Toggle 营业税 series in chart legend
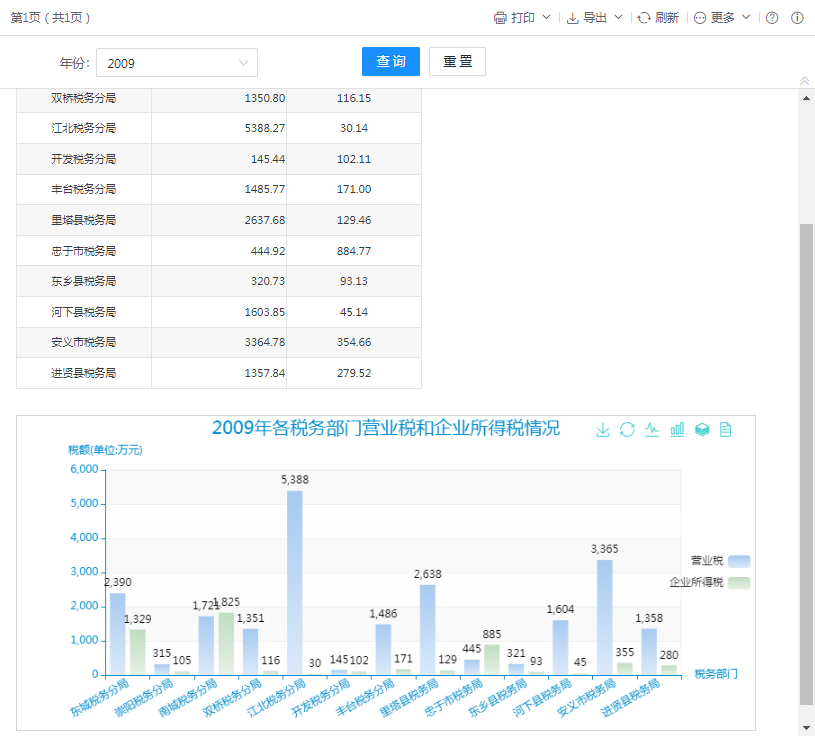The width and height of the screenshot is (815, 736). click(x=738, y=561)
